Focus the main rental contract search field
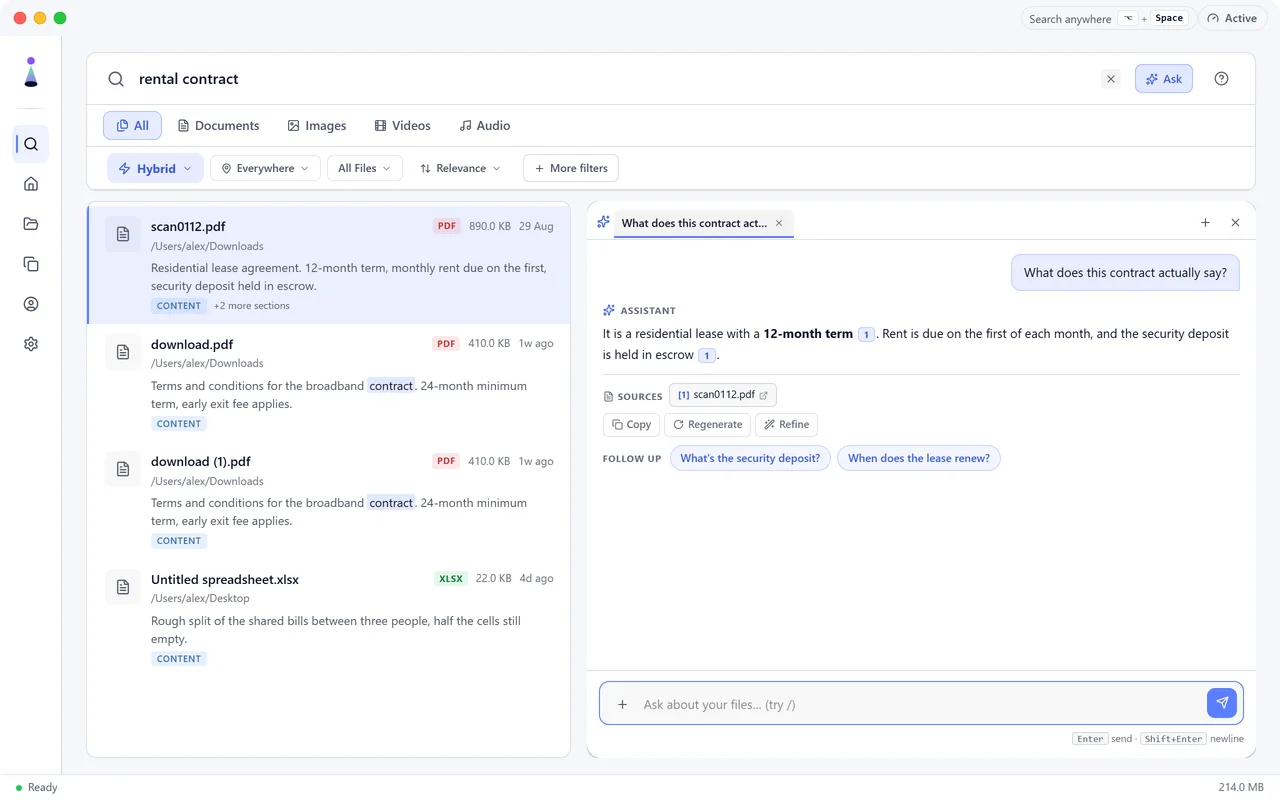1280x800 pixels. click(615, 79)
